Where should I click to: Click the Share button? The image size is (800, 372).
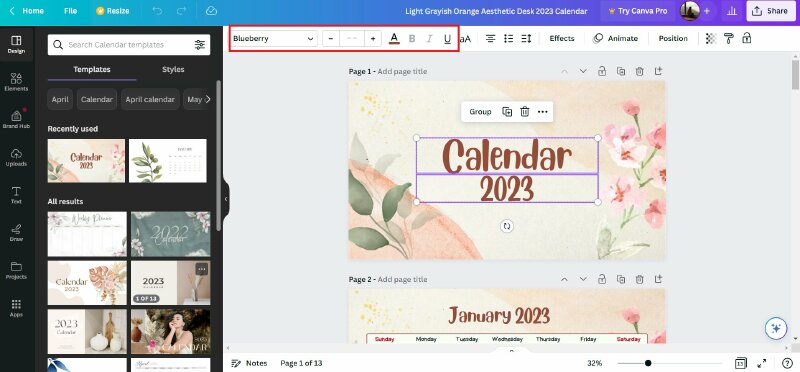pyautogui.click(x=771, y=11)
